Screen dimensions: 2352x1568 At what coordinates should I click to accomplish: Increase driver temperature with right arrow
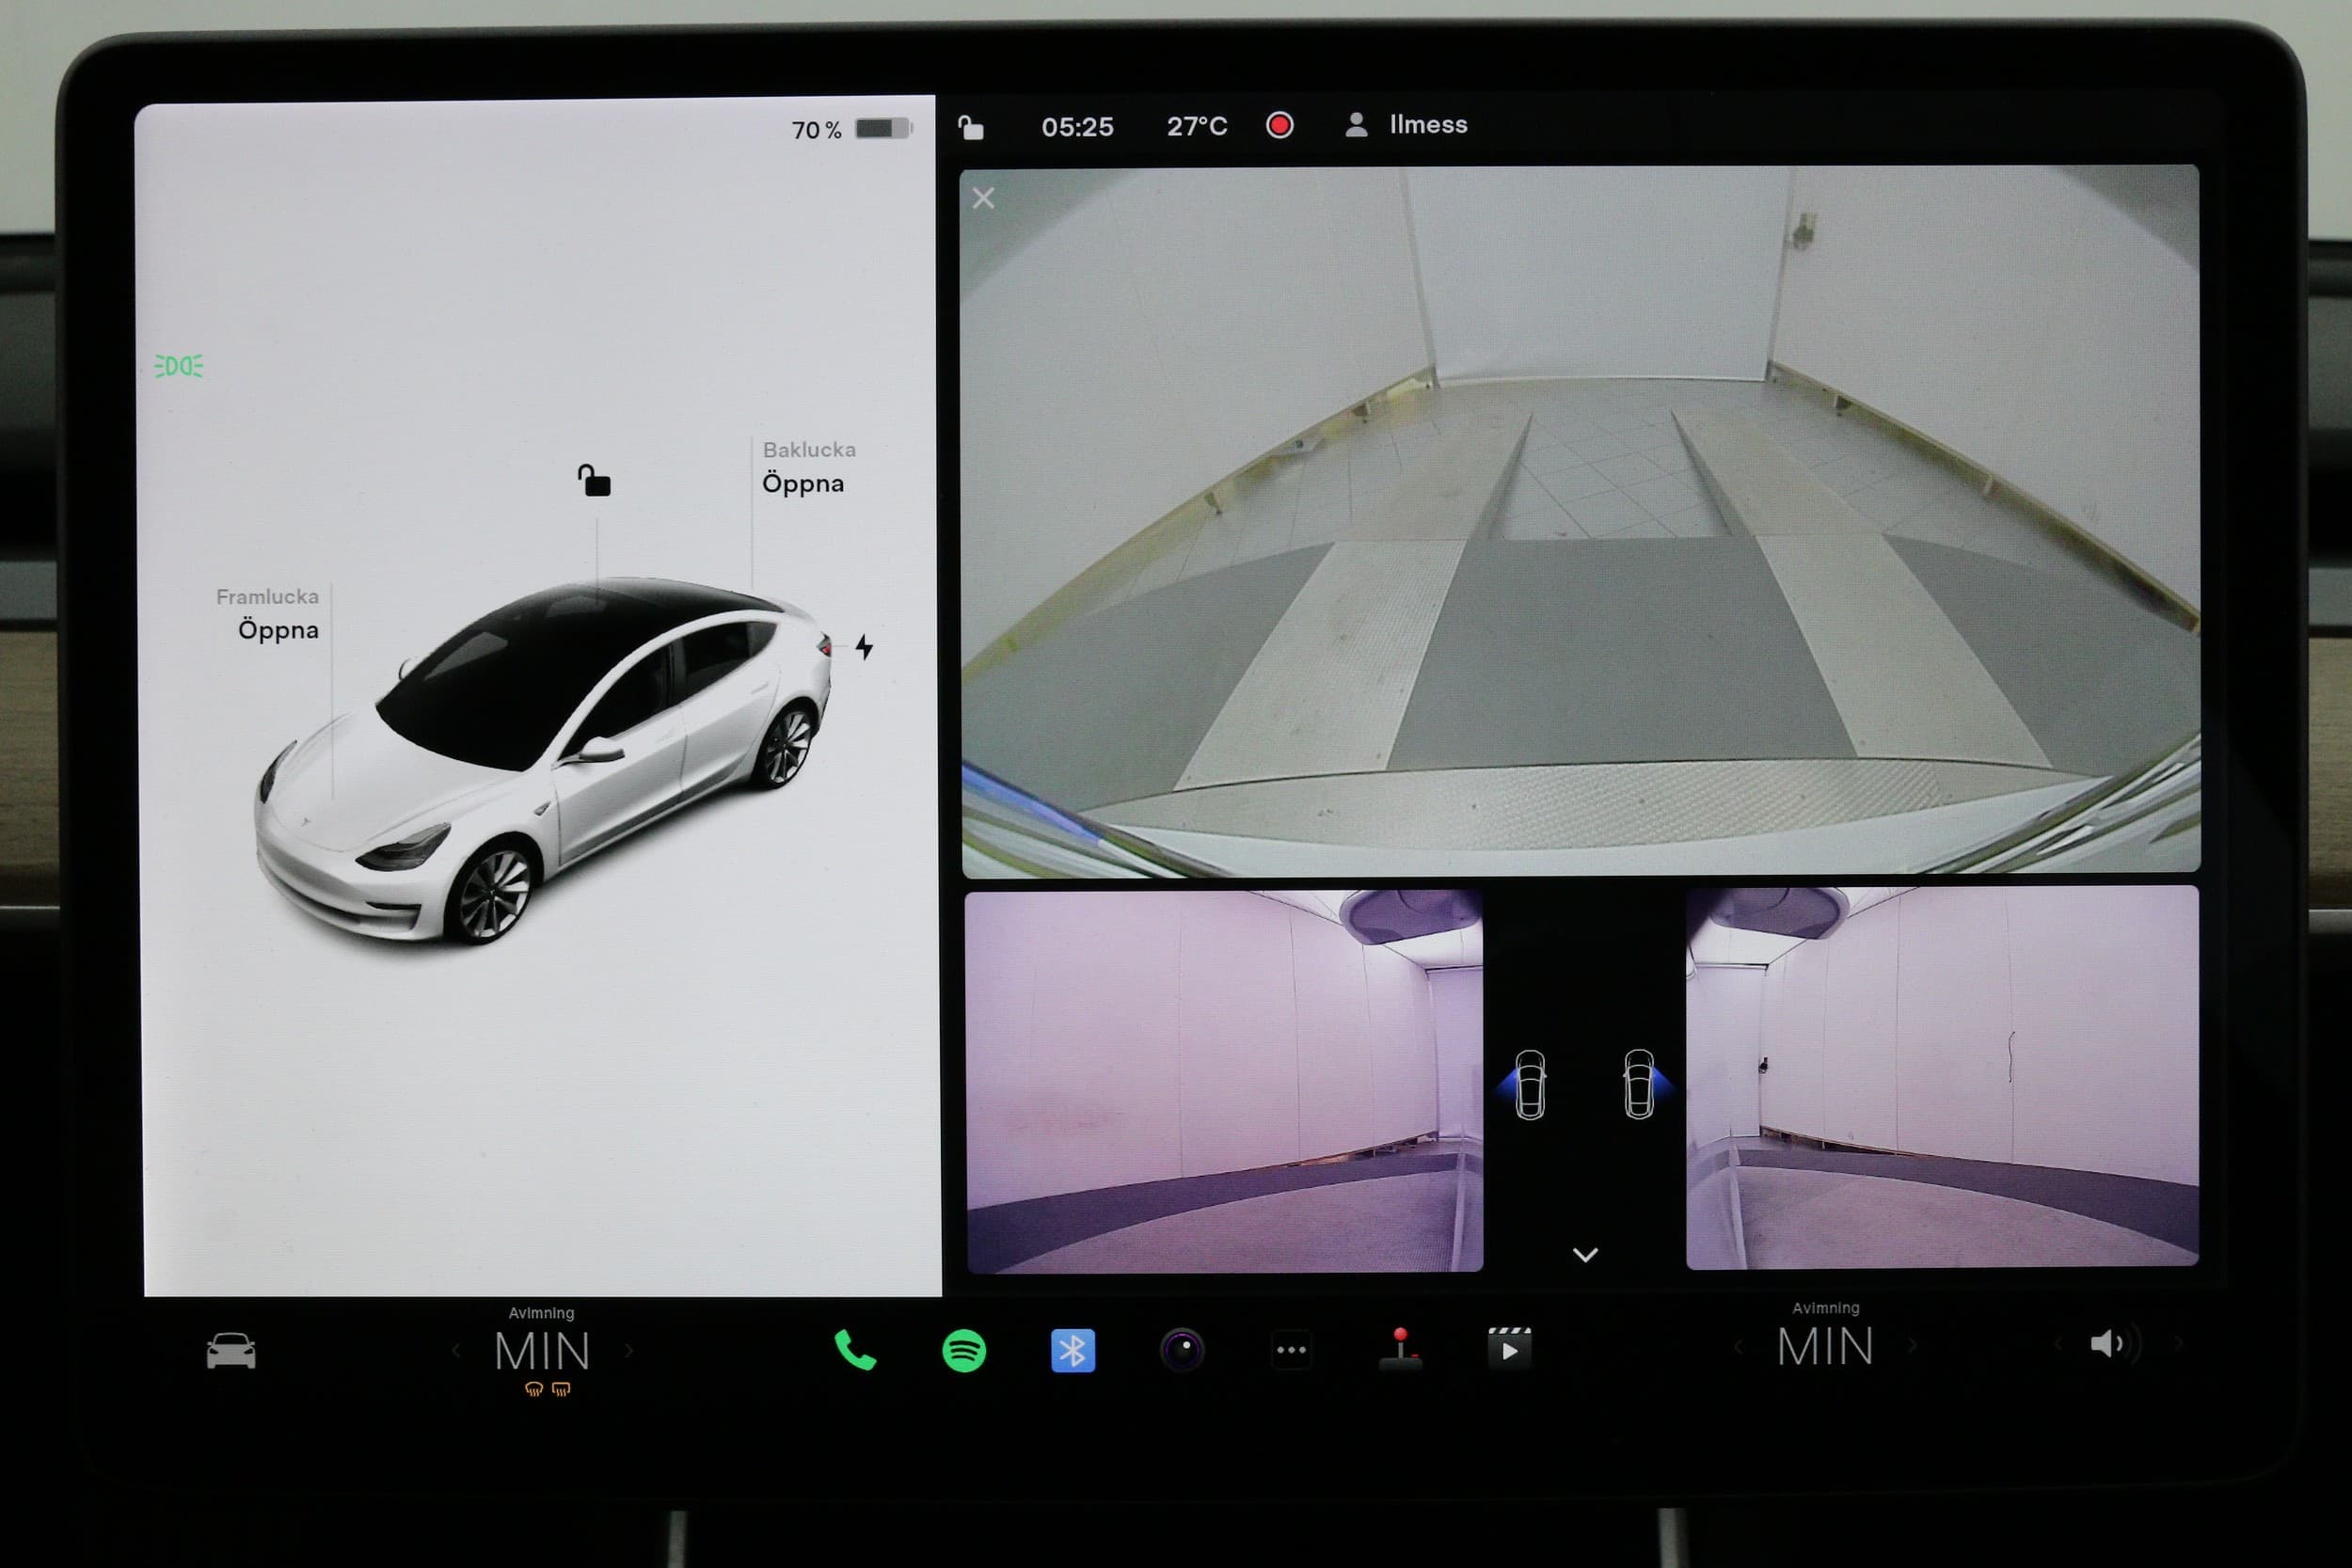tap(629, 1351)
